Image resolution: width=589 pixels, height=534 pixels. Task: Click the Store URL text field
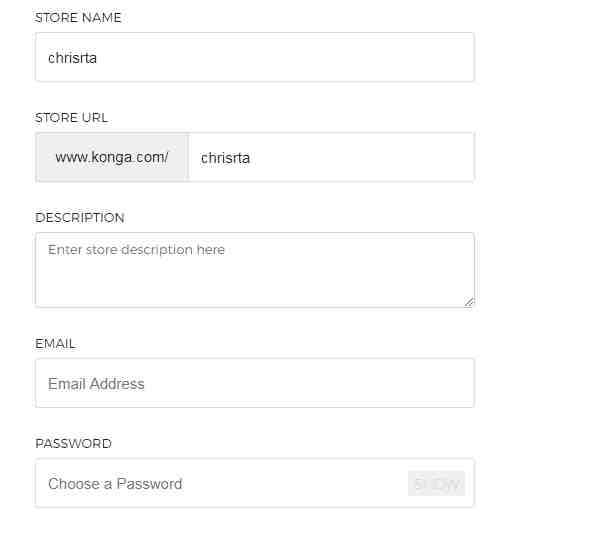point(332,157)
